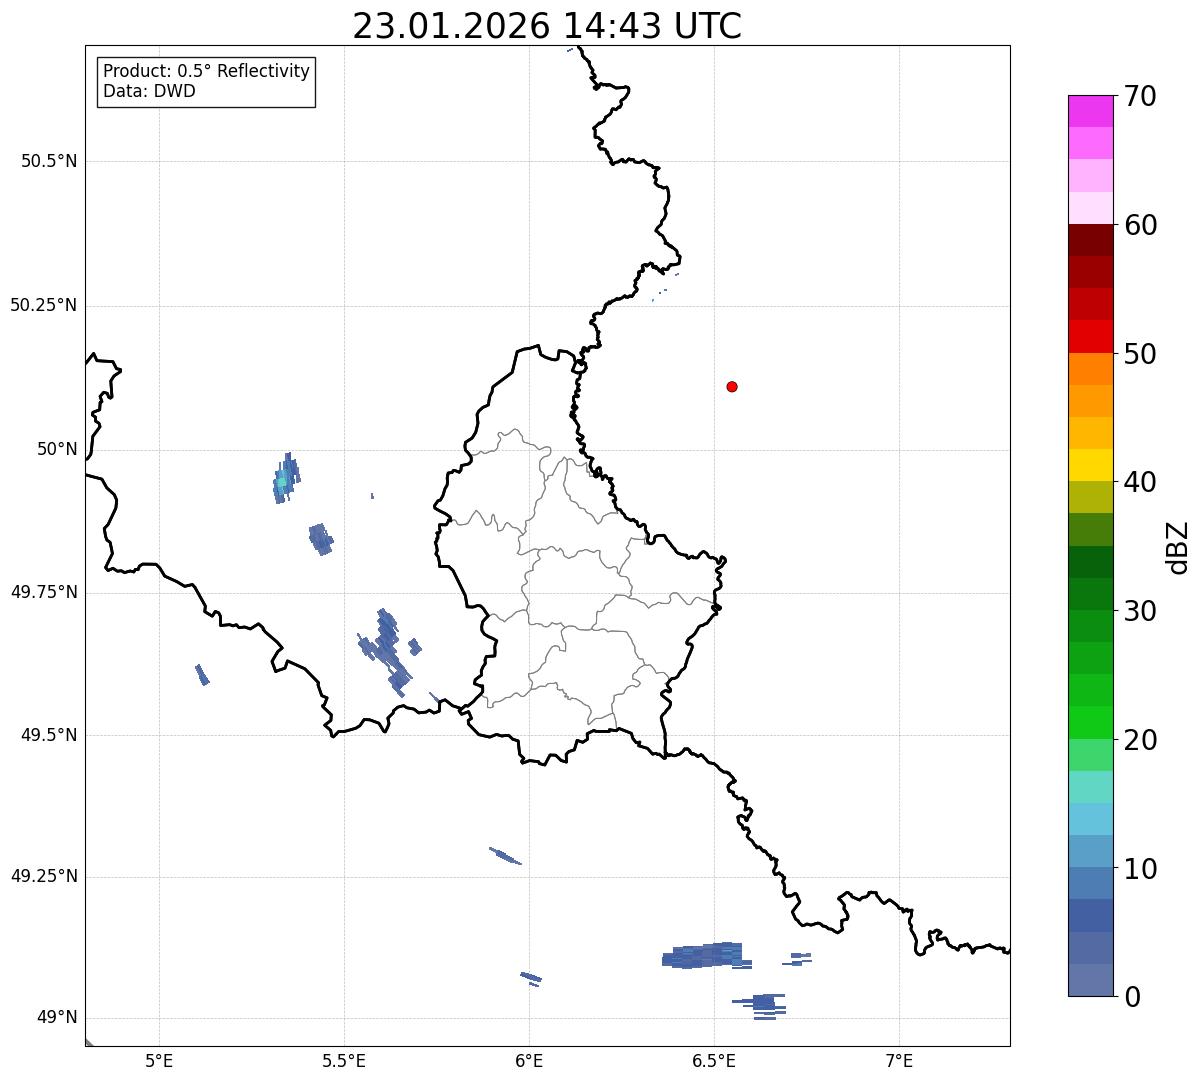Click the 'Product: 0.5° Reflectivity' label
1202x1081 pixels.
click(x=206, y=72)
